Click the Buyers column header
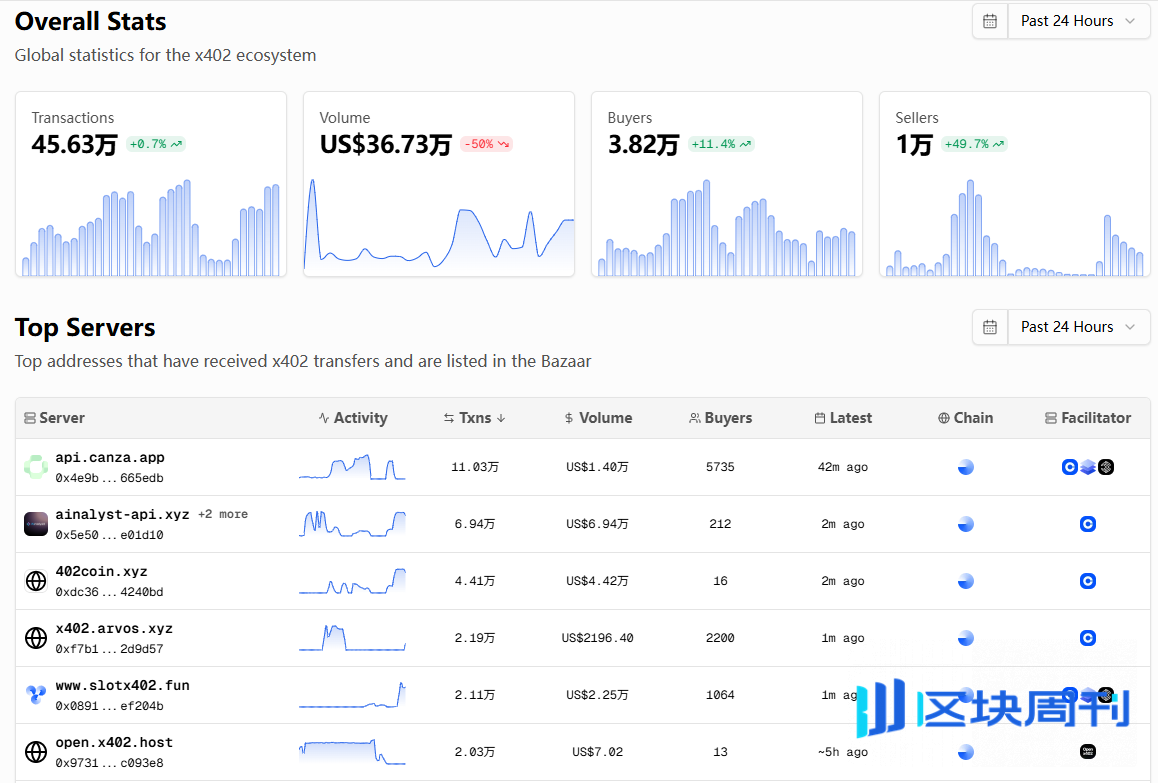 [720, 418]
